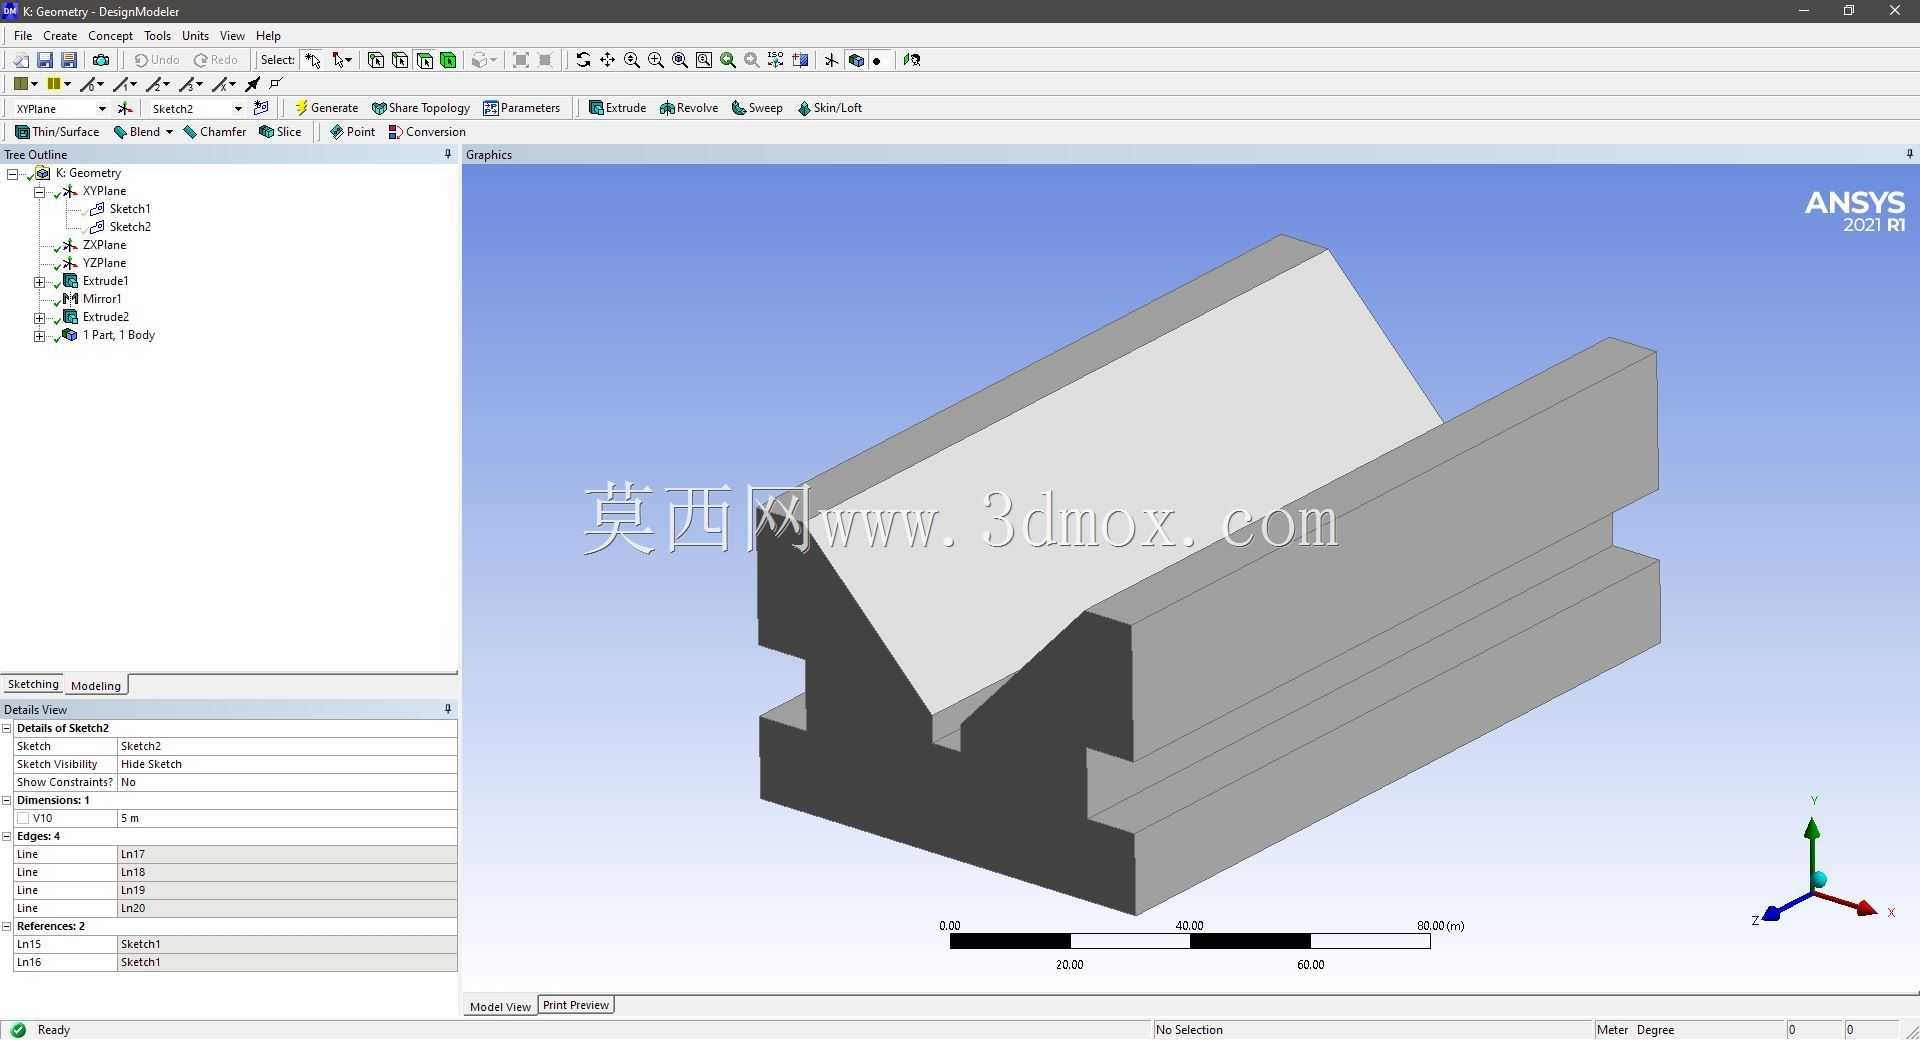This screenshot has height=1040, width=1920.
Task: Click the Zoom to Fit icon
Action: click(679, 60)
